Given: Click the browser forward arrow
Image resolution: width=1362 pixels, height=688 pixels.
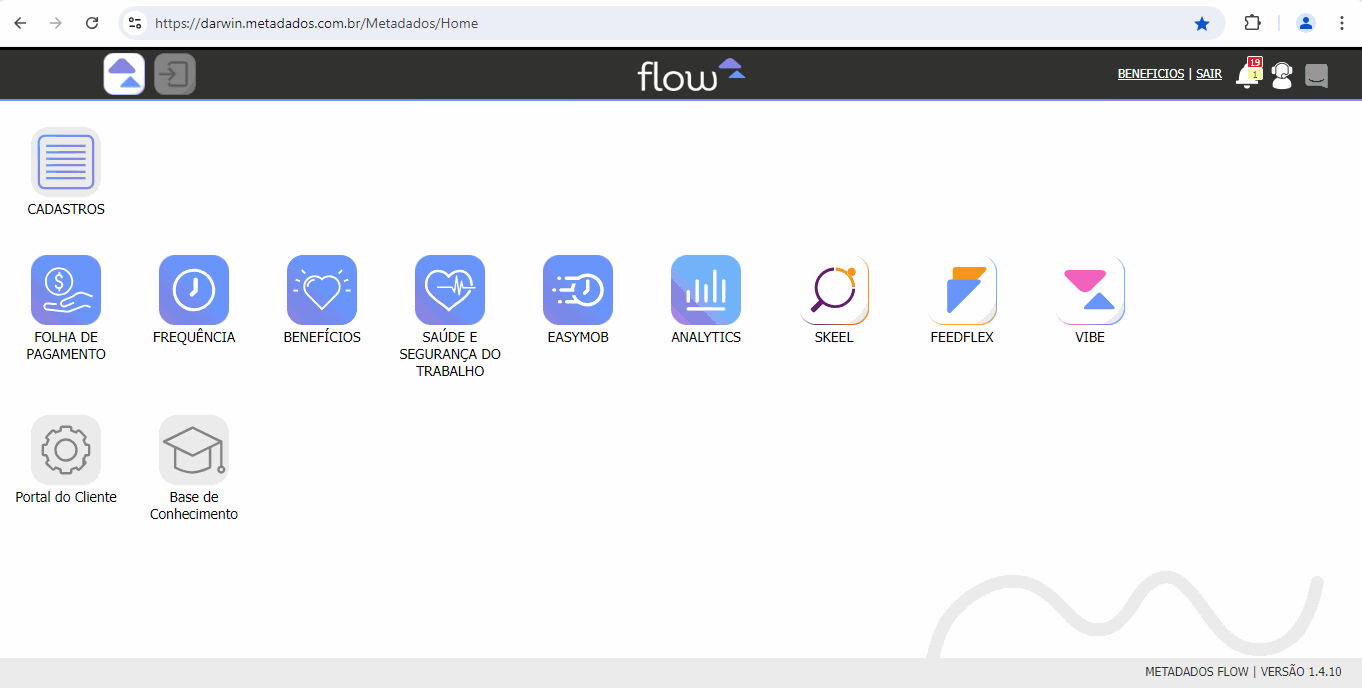Looking at the screenshot, I should [x=56, y=23].
